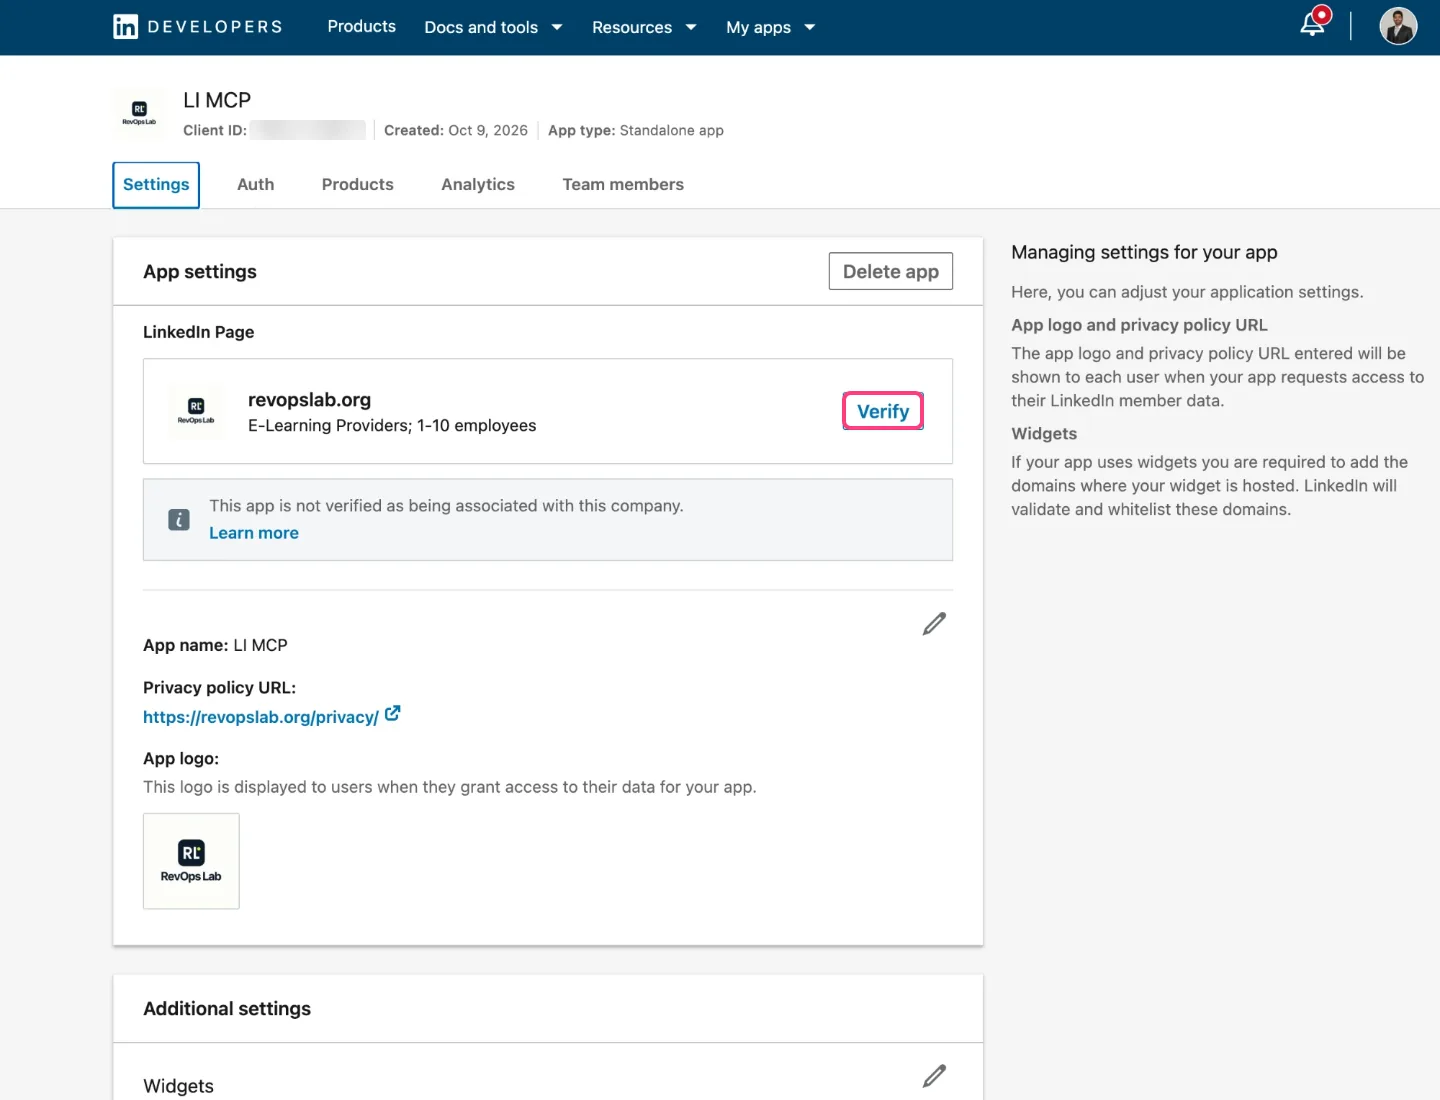Click the Managing settings for your app heading
This screenshot has width=1440, height=1100.
(x=1144, y=252)
